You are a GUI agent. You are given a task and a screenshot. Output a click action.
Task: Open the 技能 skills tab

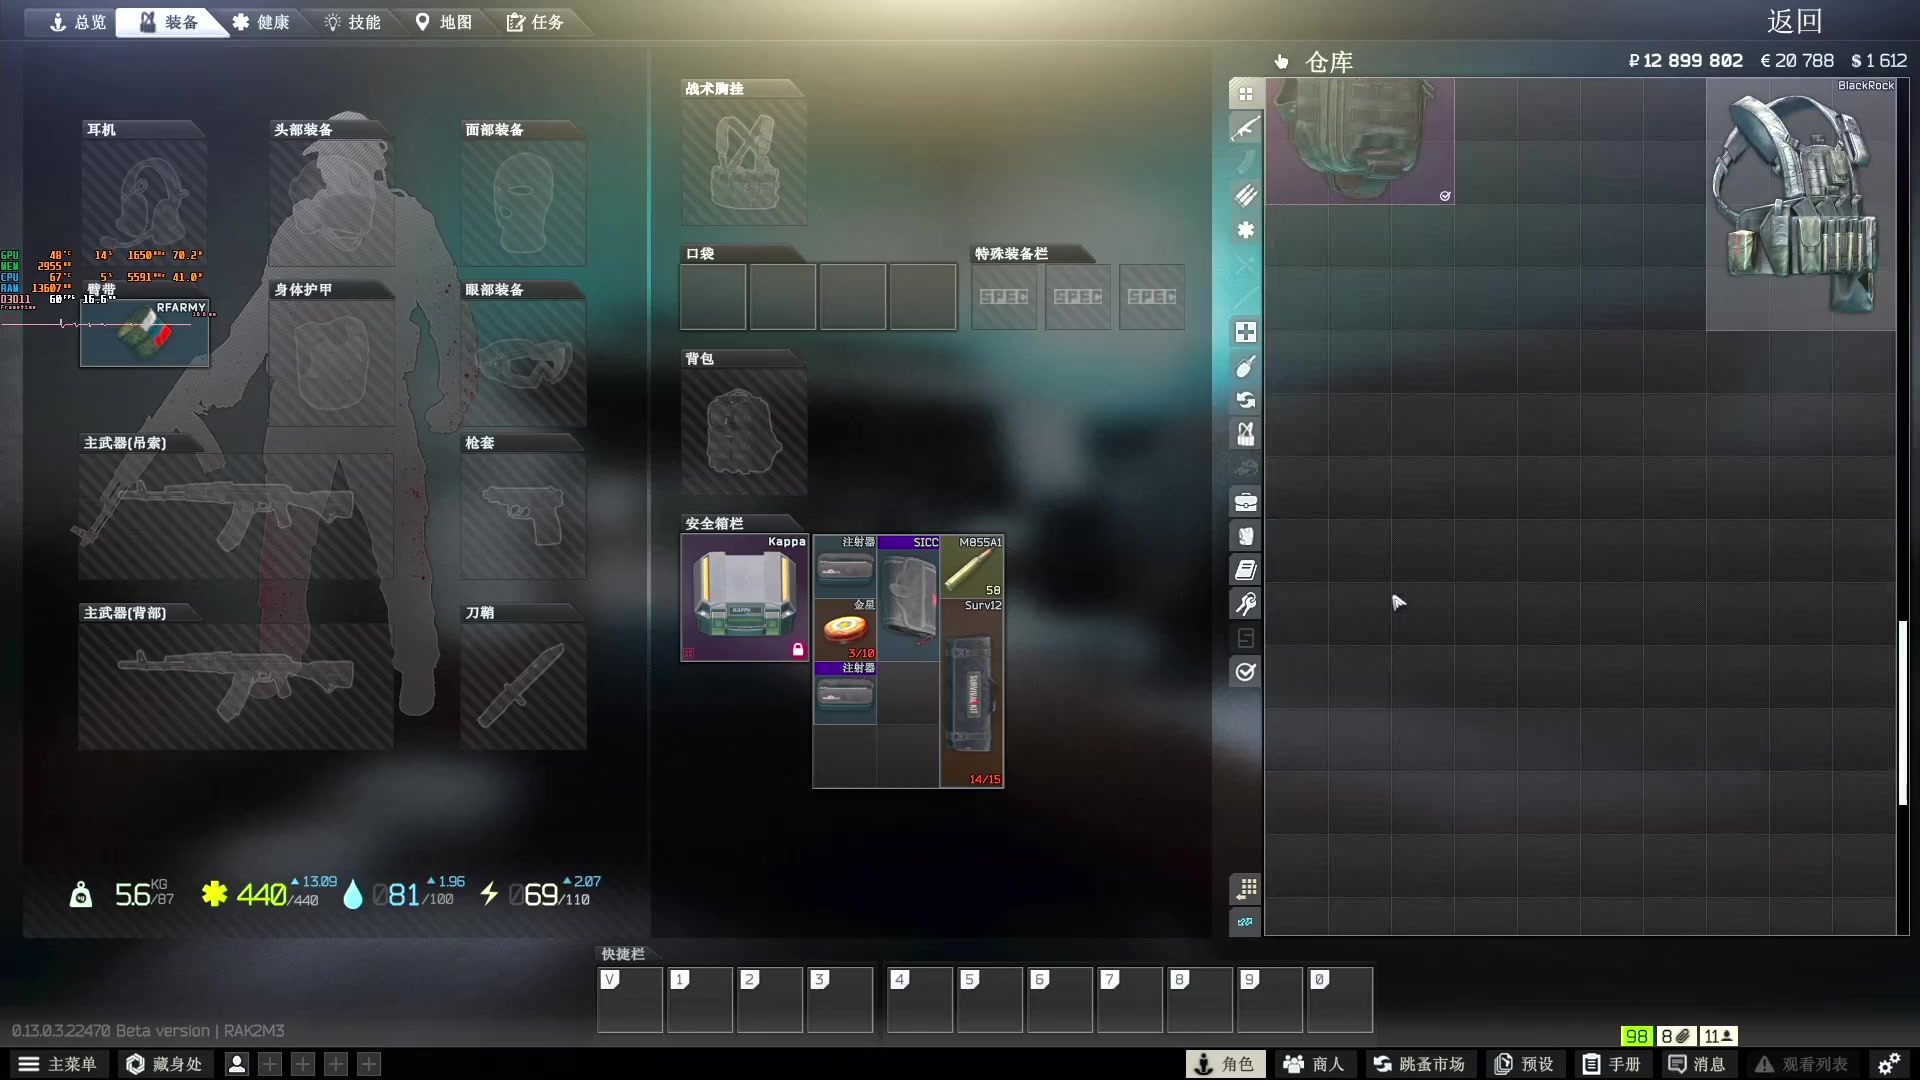(x=352, y=22)
